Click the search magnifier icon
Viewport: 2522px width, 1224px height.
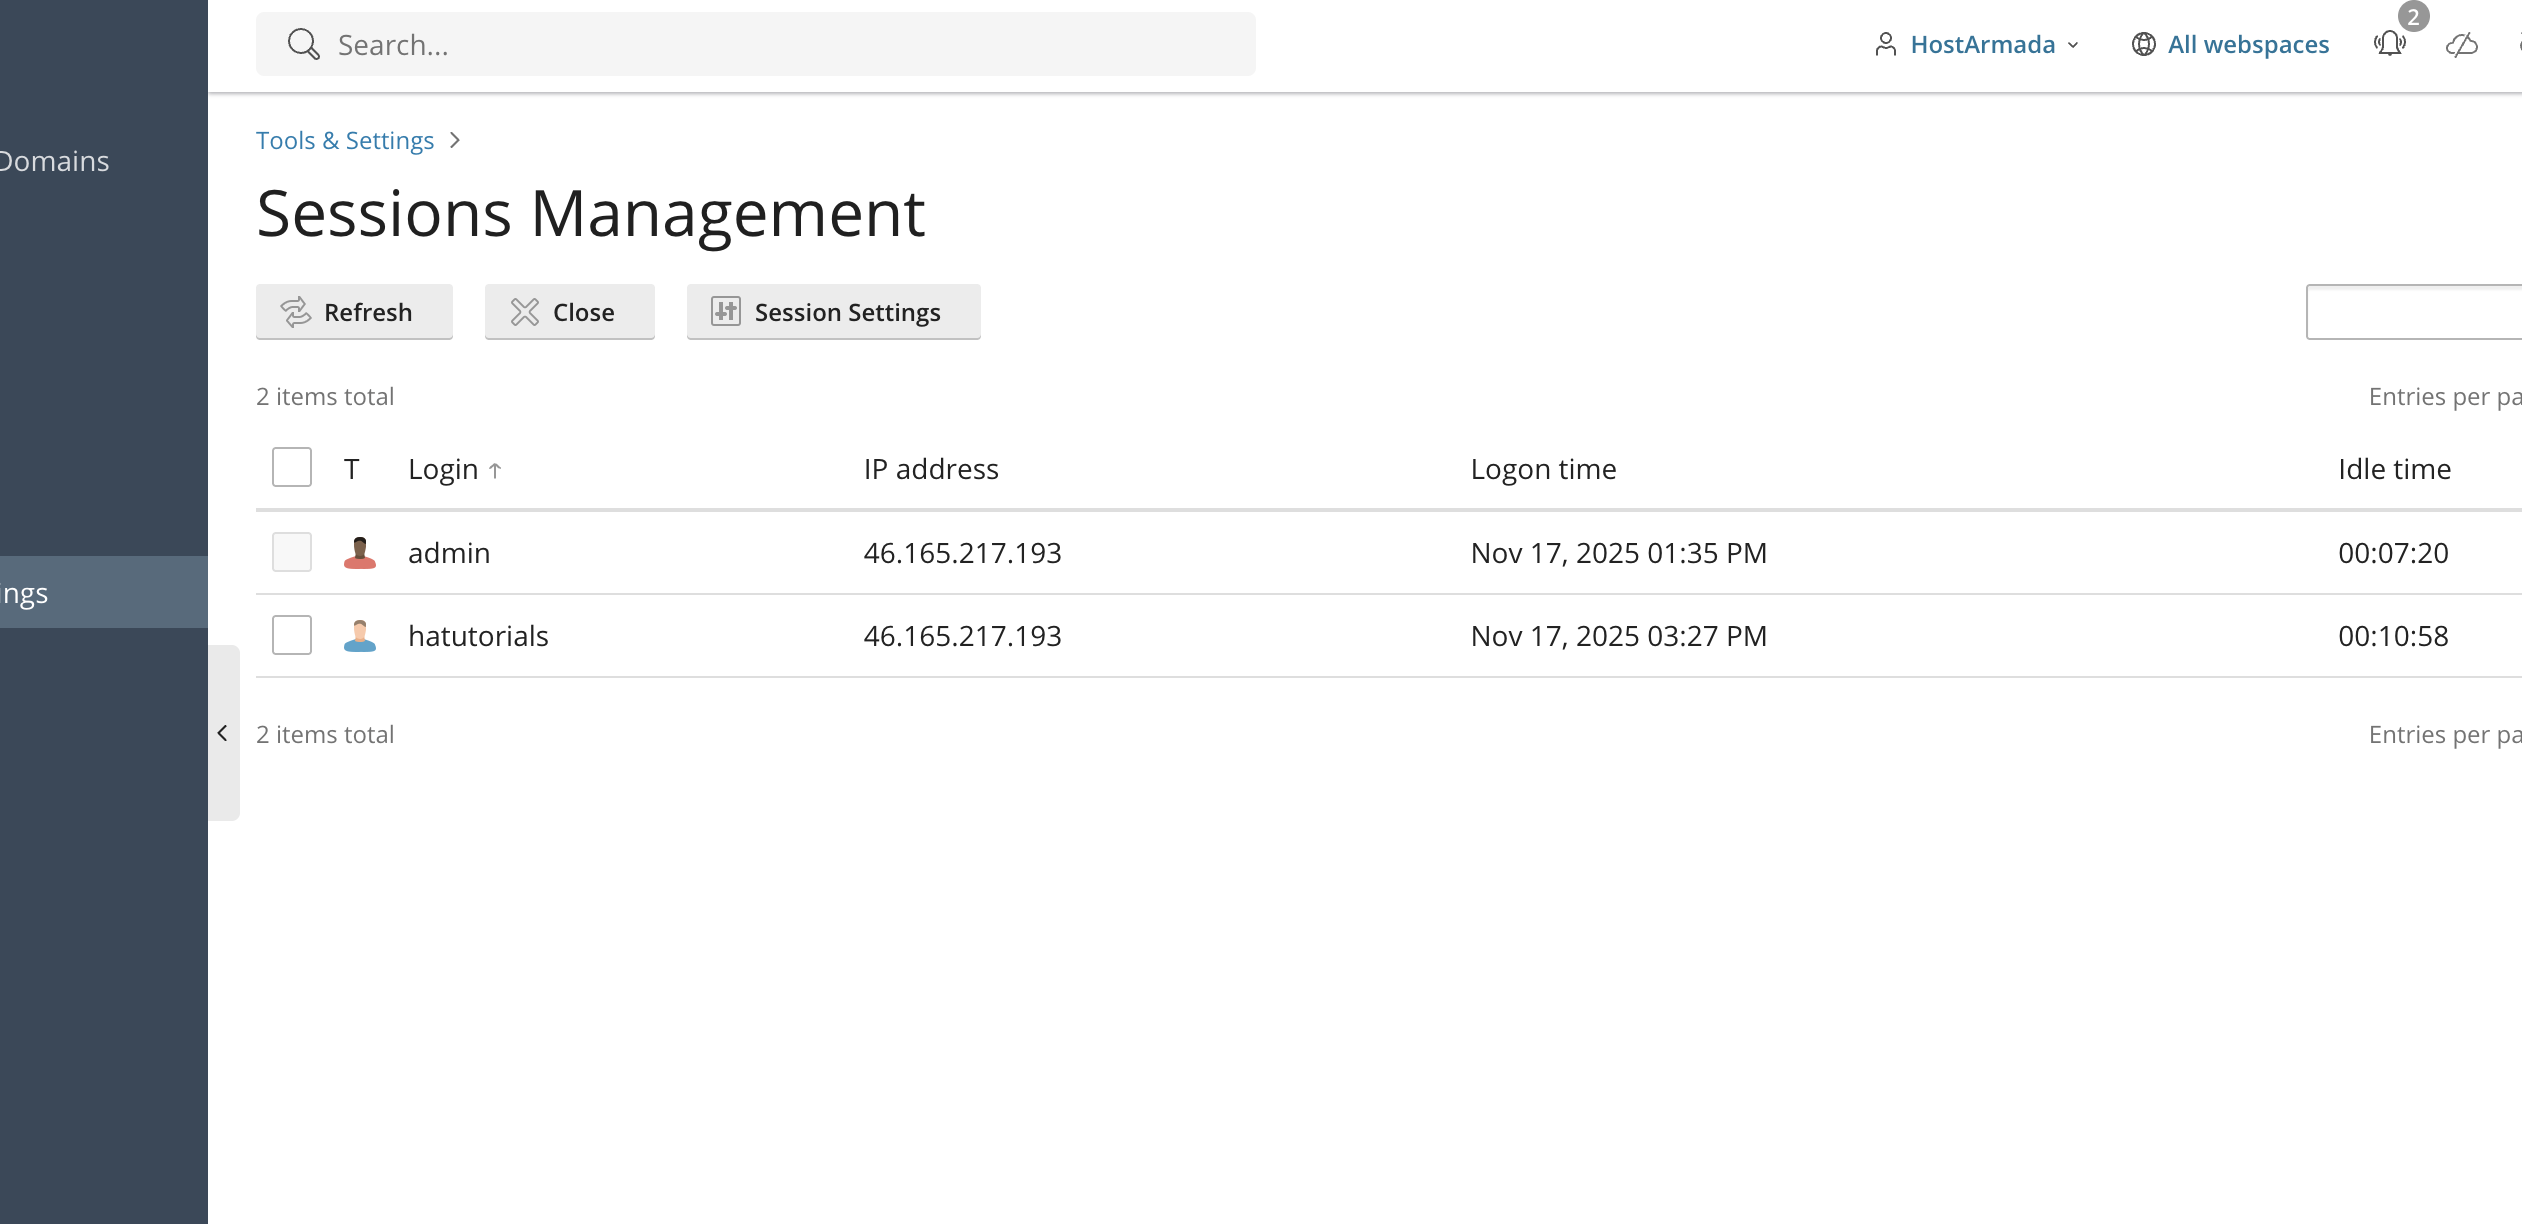click(x=303, y=44)
